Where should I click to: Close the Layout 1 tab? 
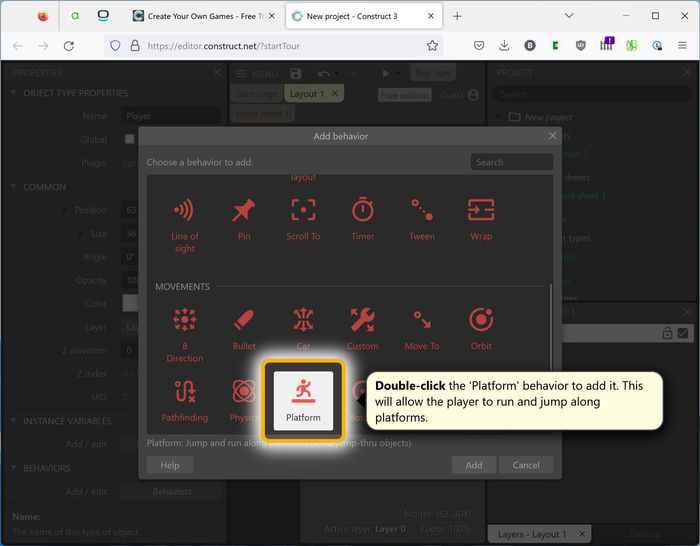335,93
